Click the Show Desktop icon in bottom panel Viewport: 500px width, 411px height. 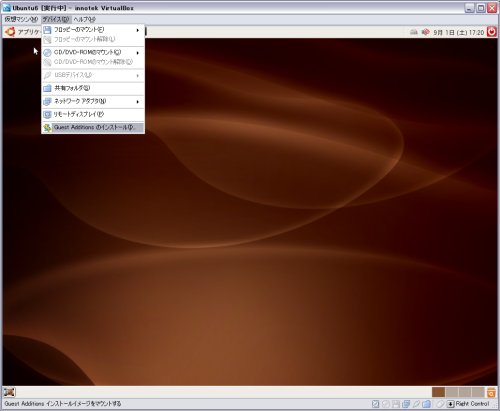9,392
